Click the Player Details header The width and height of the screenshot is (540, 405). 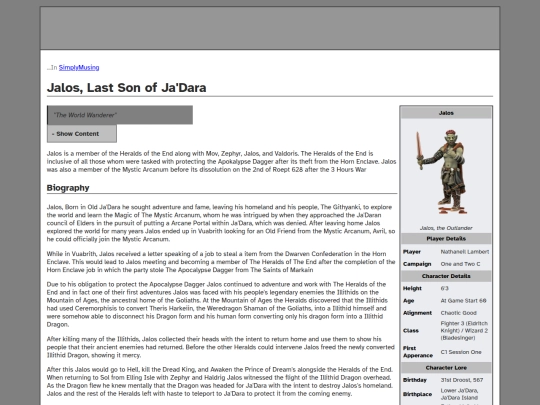click(x=446, y=239)
